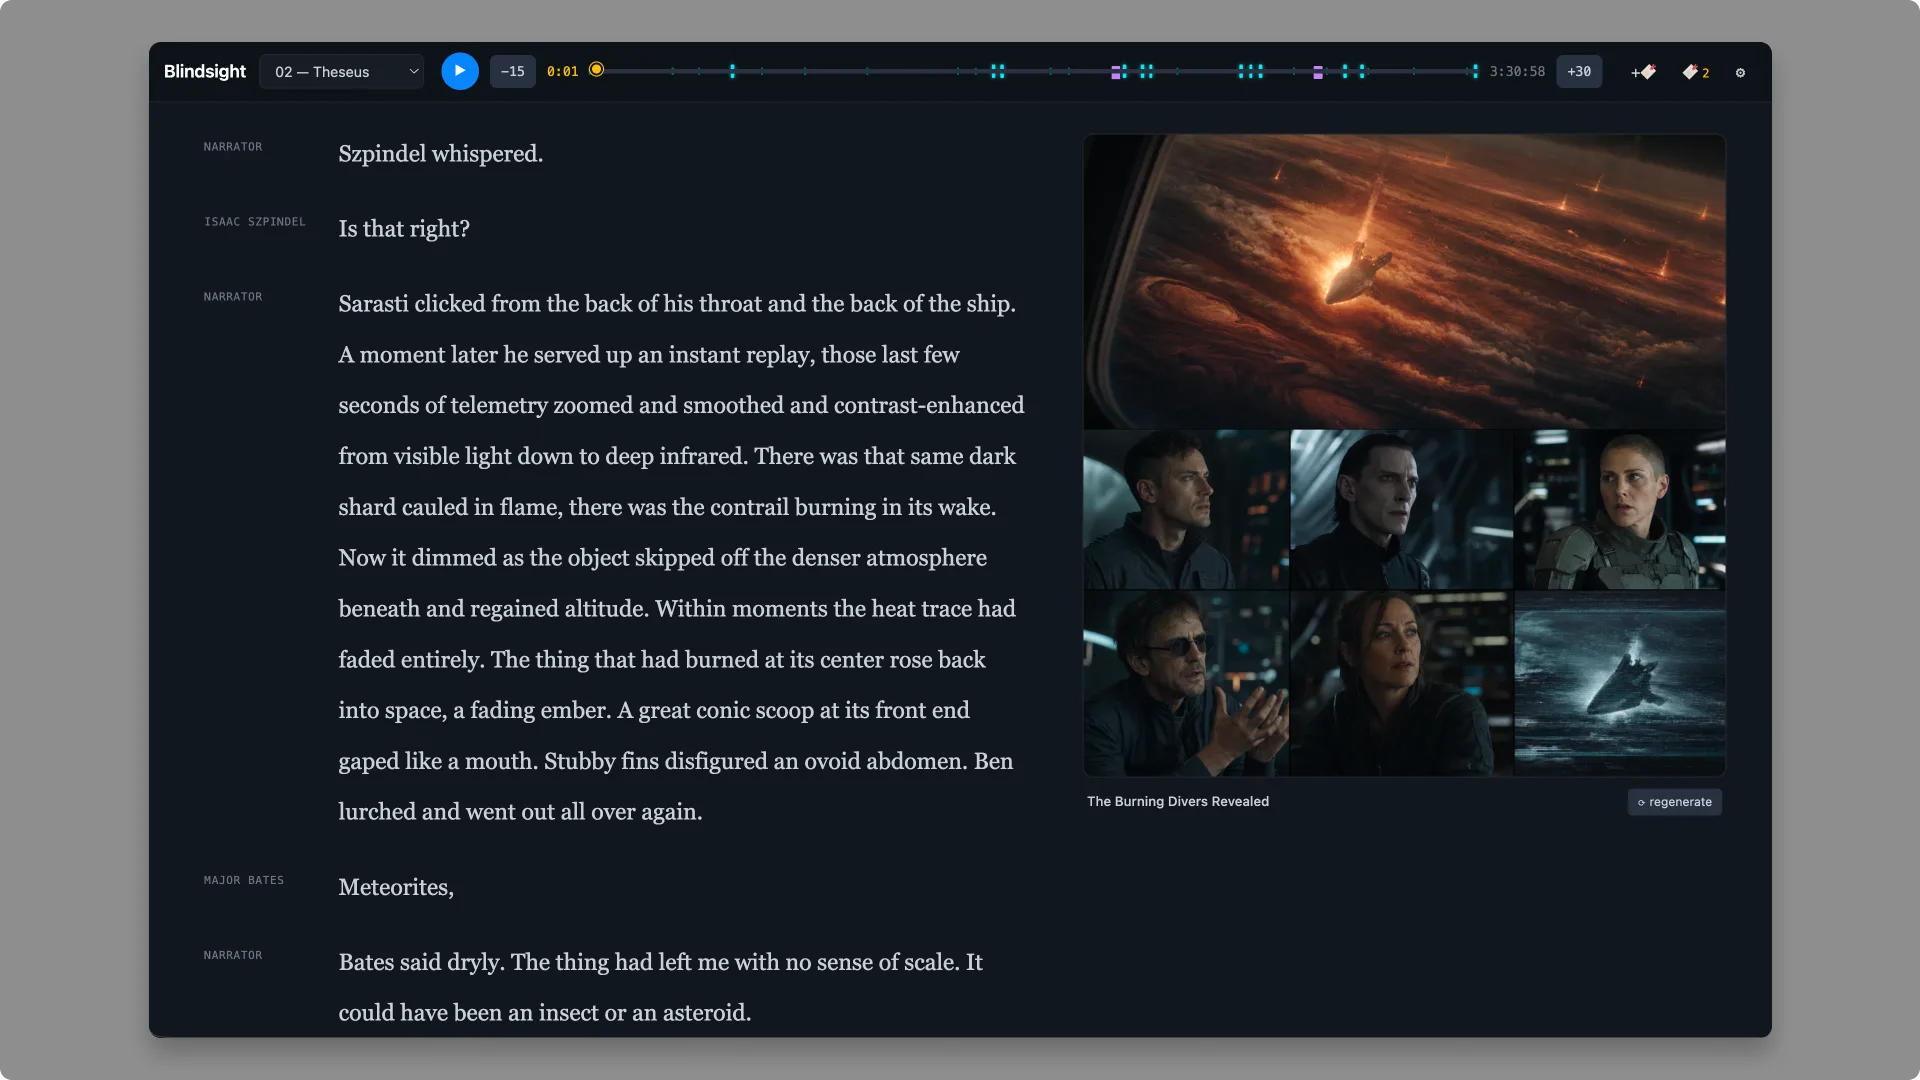The width and height of the screenshot is (1920, 1080).
Task: Click the line 'Szpindel whispered.'
Action: [441, 154]
